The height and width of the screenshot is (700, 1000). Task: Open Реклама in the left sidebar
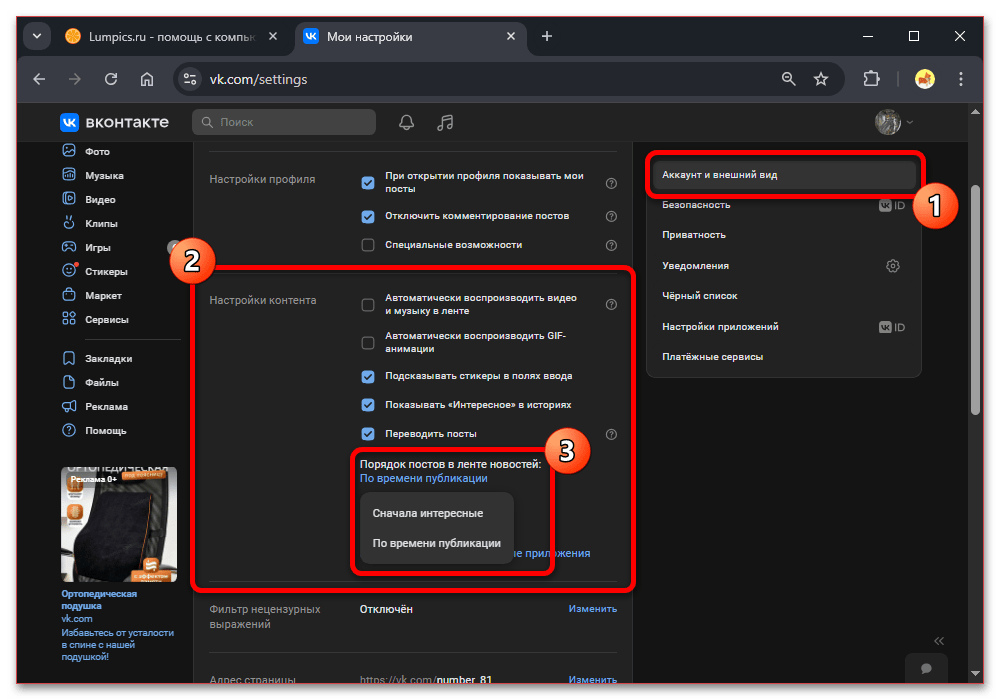[106, 407]
